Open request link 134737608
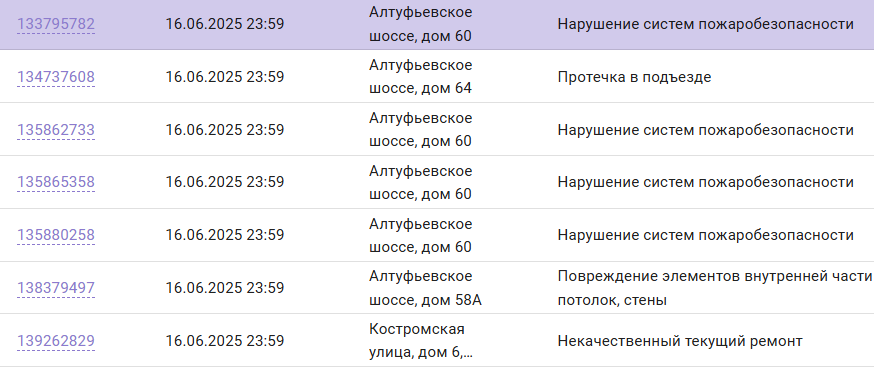Screen dimensions: 874x374 [56, 77]
